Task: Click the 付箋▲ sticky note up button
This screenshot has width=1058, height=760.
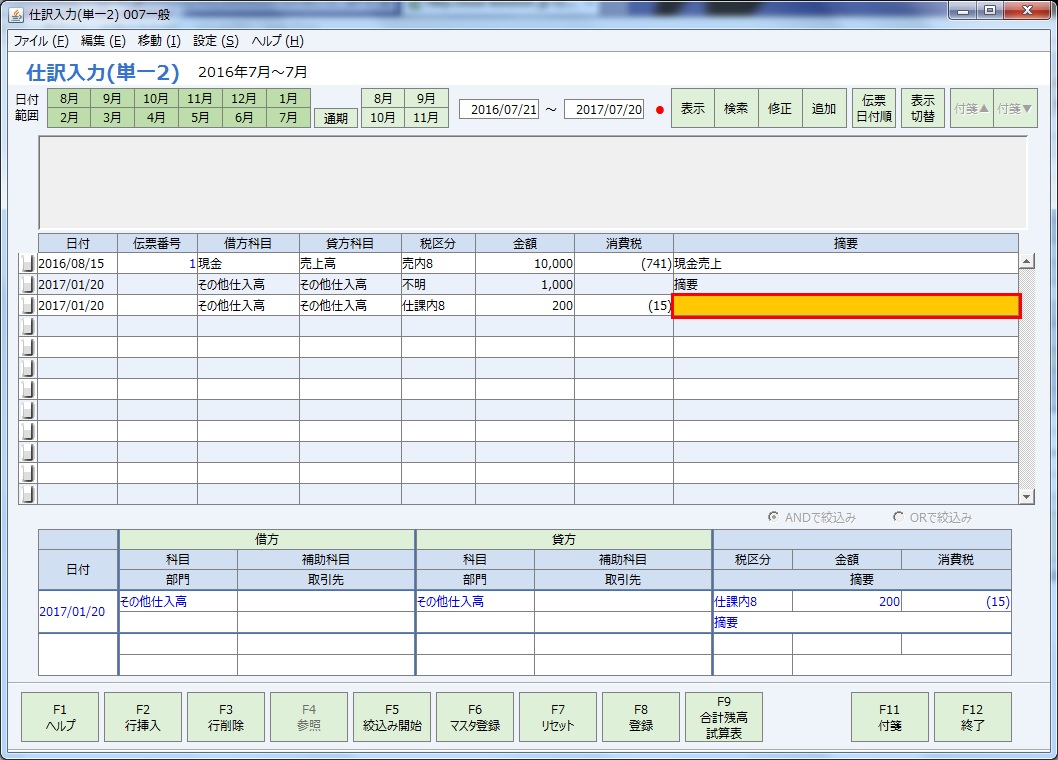Action: pos(972,107)
